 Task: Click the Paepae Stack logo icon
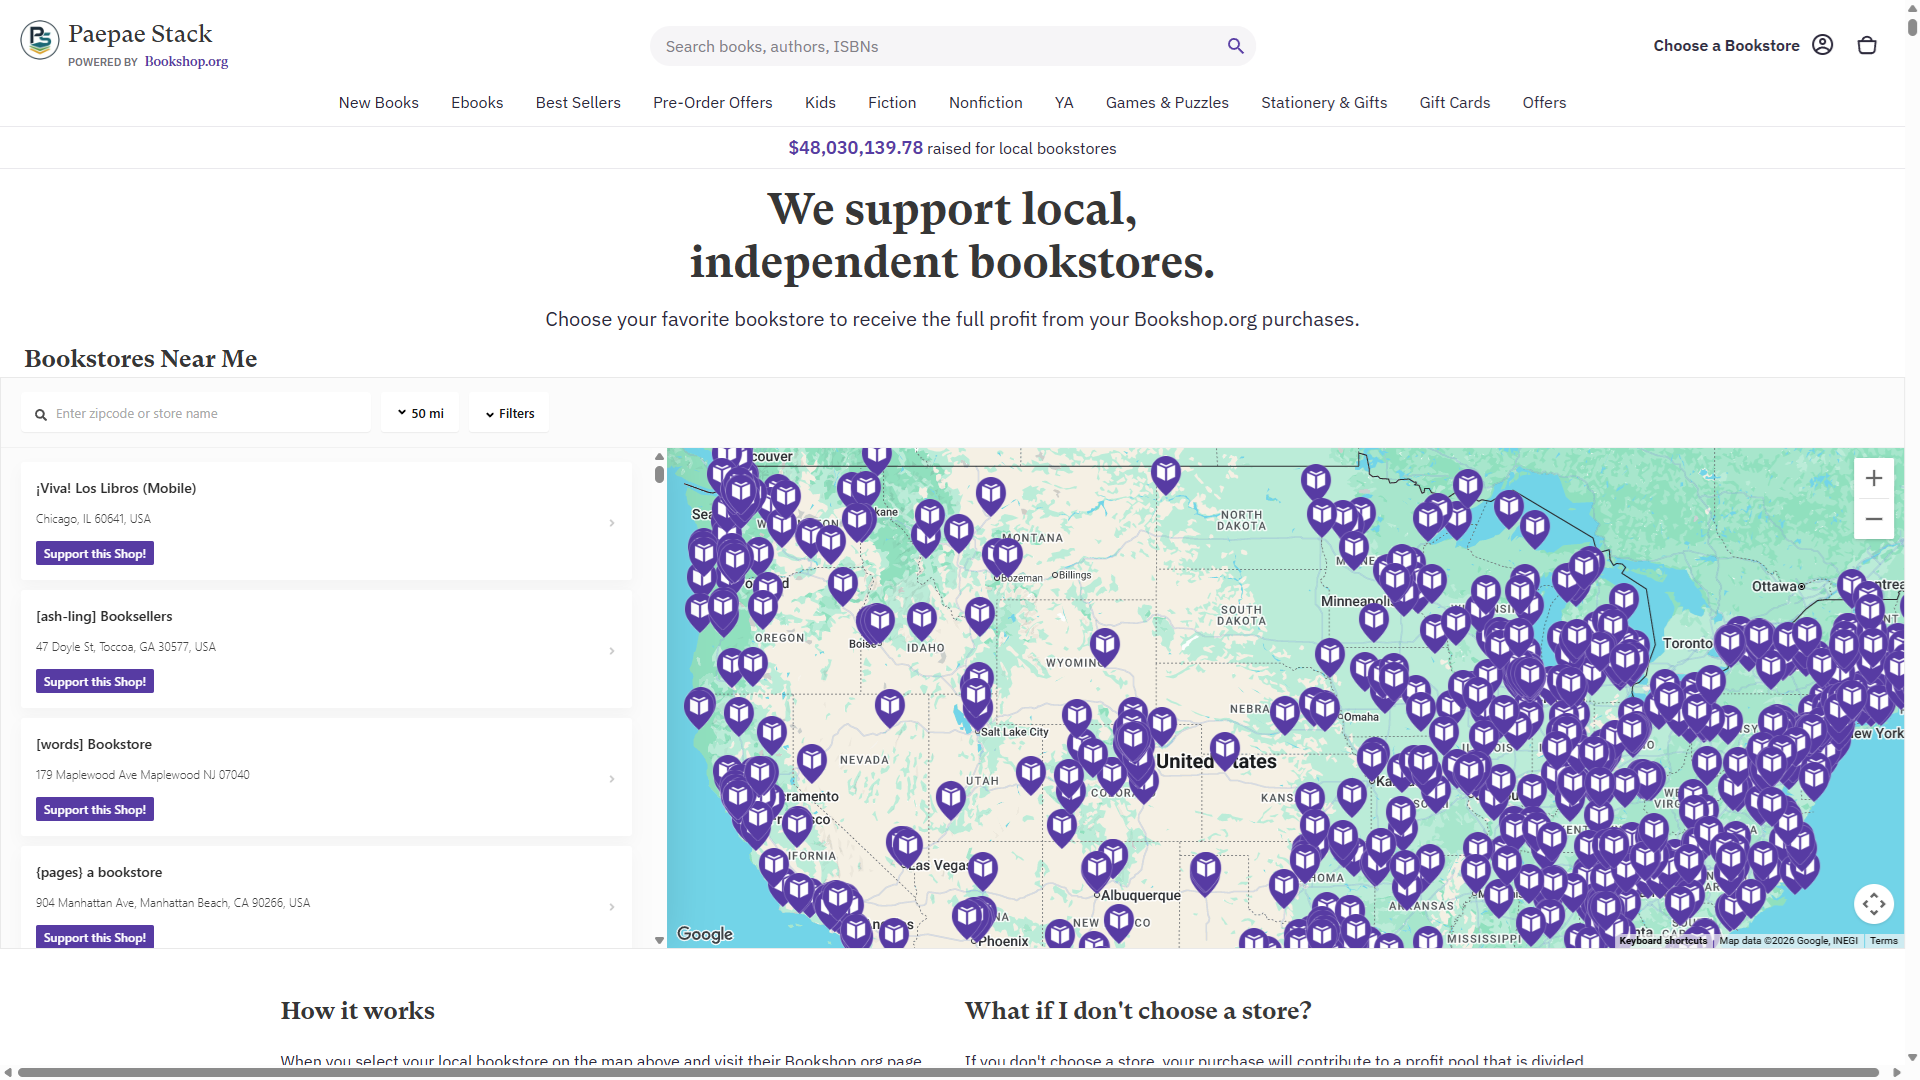(x=40, y=40)
